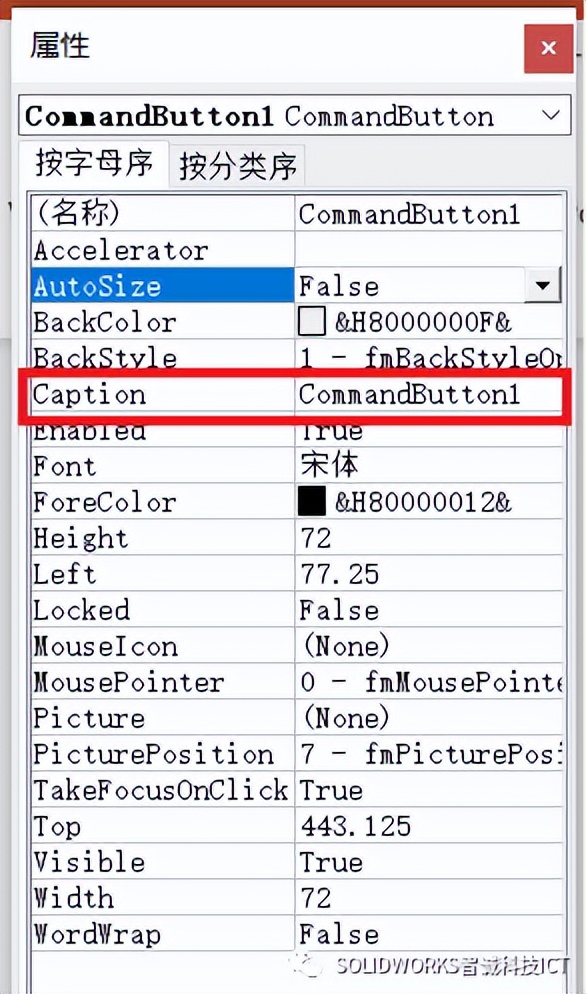Select the MousePointer property value
This screenshot has width=586, height=994.
(x=429, y=682)
